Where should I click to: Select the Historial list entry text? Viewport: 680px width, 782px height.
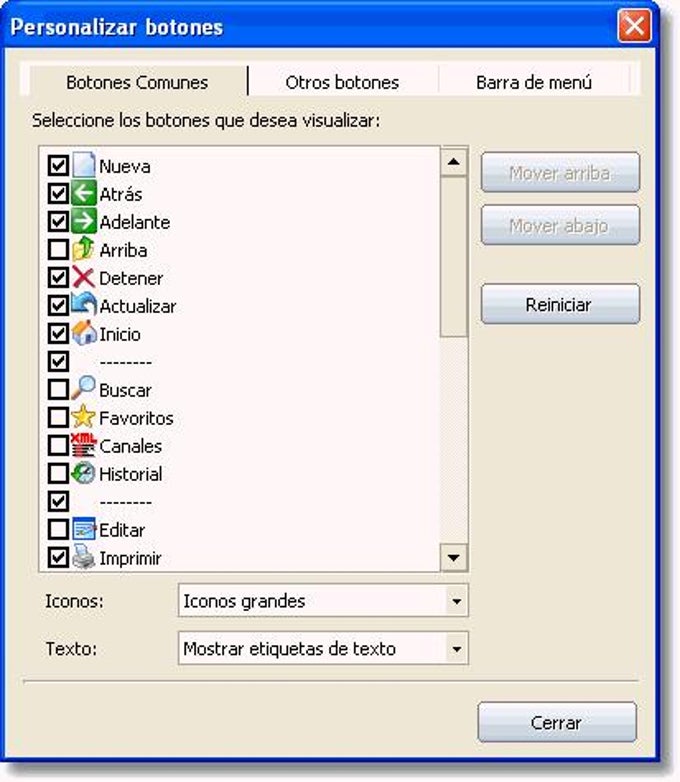click(131, 474)
